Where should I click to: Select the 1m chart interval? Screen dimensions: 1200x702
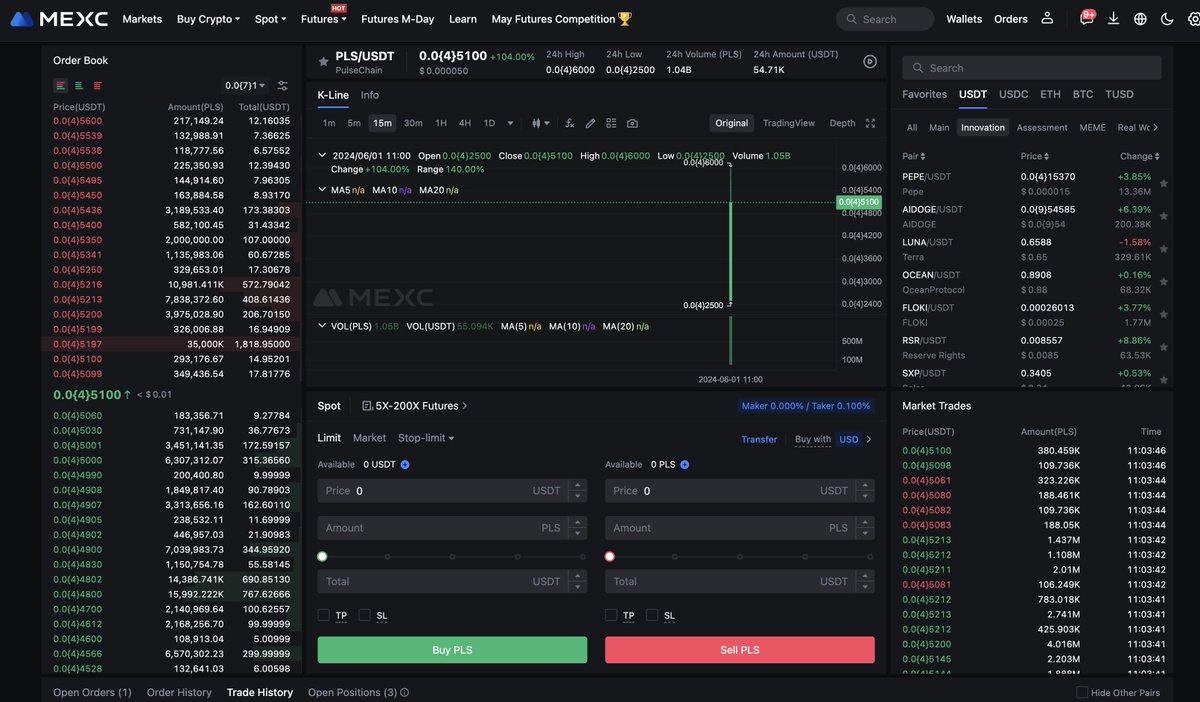coord(329,123)
